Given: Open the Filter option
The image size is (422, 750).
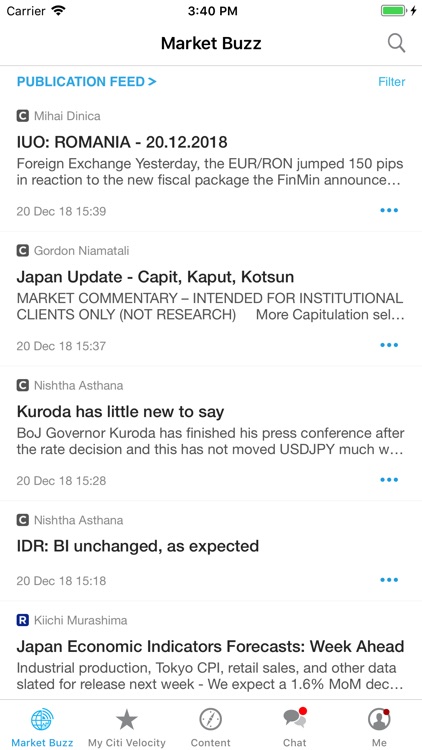Looking at the screenshot, I should (391, 82).
